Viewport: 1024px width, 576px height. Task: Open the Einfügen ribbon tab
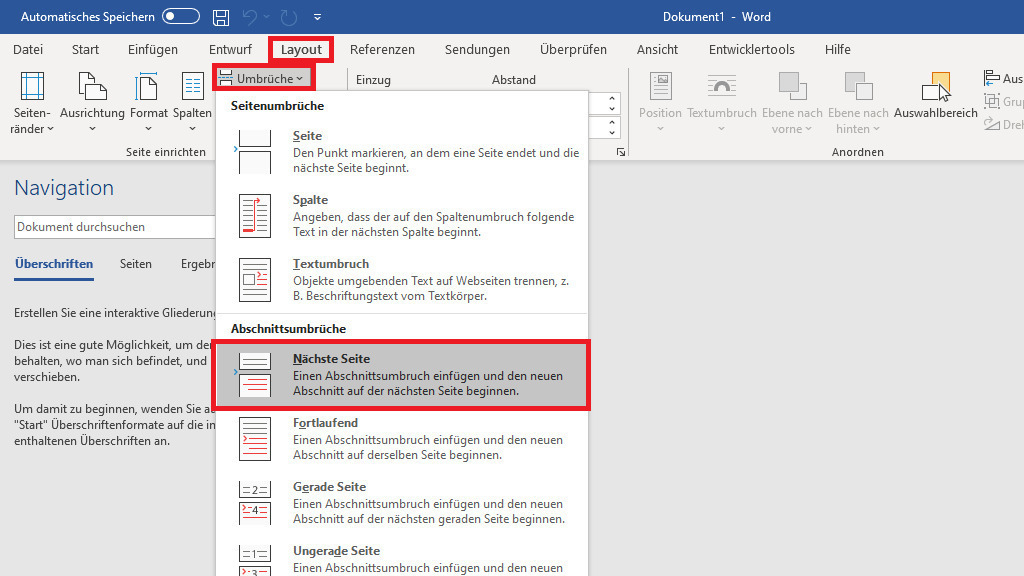pos(153,49)
